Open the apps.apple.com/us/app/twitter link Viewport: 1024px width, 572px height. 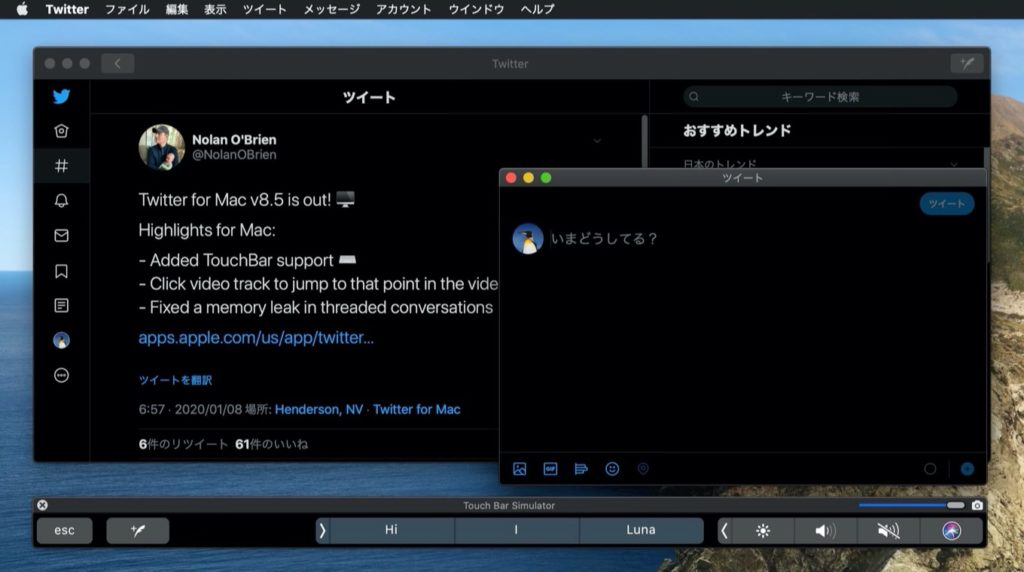(256, 338)
